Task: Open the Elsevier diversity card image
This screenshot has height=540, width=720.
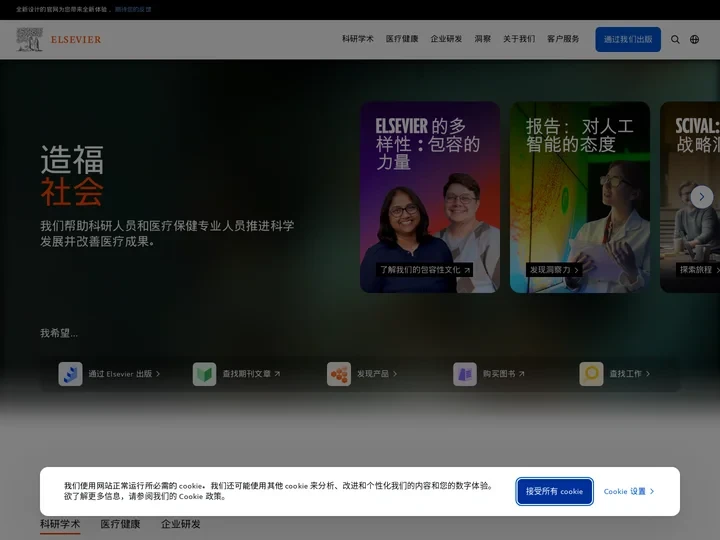Action: coord(430,197)
